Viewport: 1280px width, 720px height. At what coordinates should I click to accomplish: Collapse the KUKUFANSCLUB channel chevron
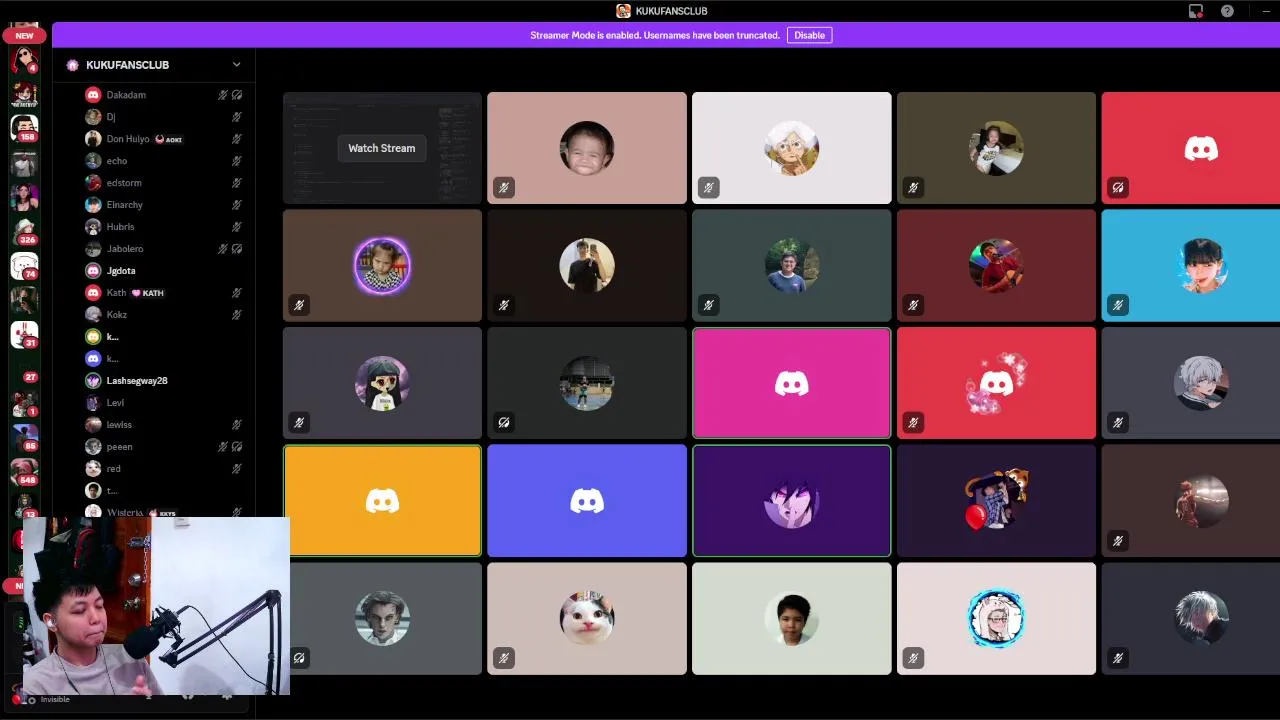tap(236, 65)
